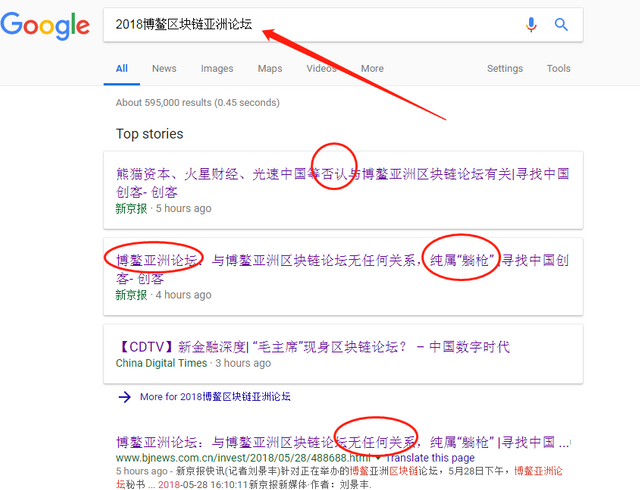
Task: Expand the More search categories menu
Action: point(372,69)
